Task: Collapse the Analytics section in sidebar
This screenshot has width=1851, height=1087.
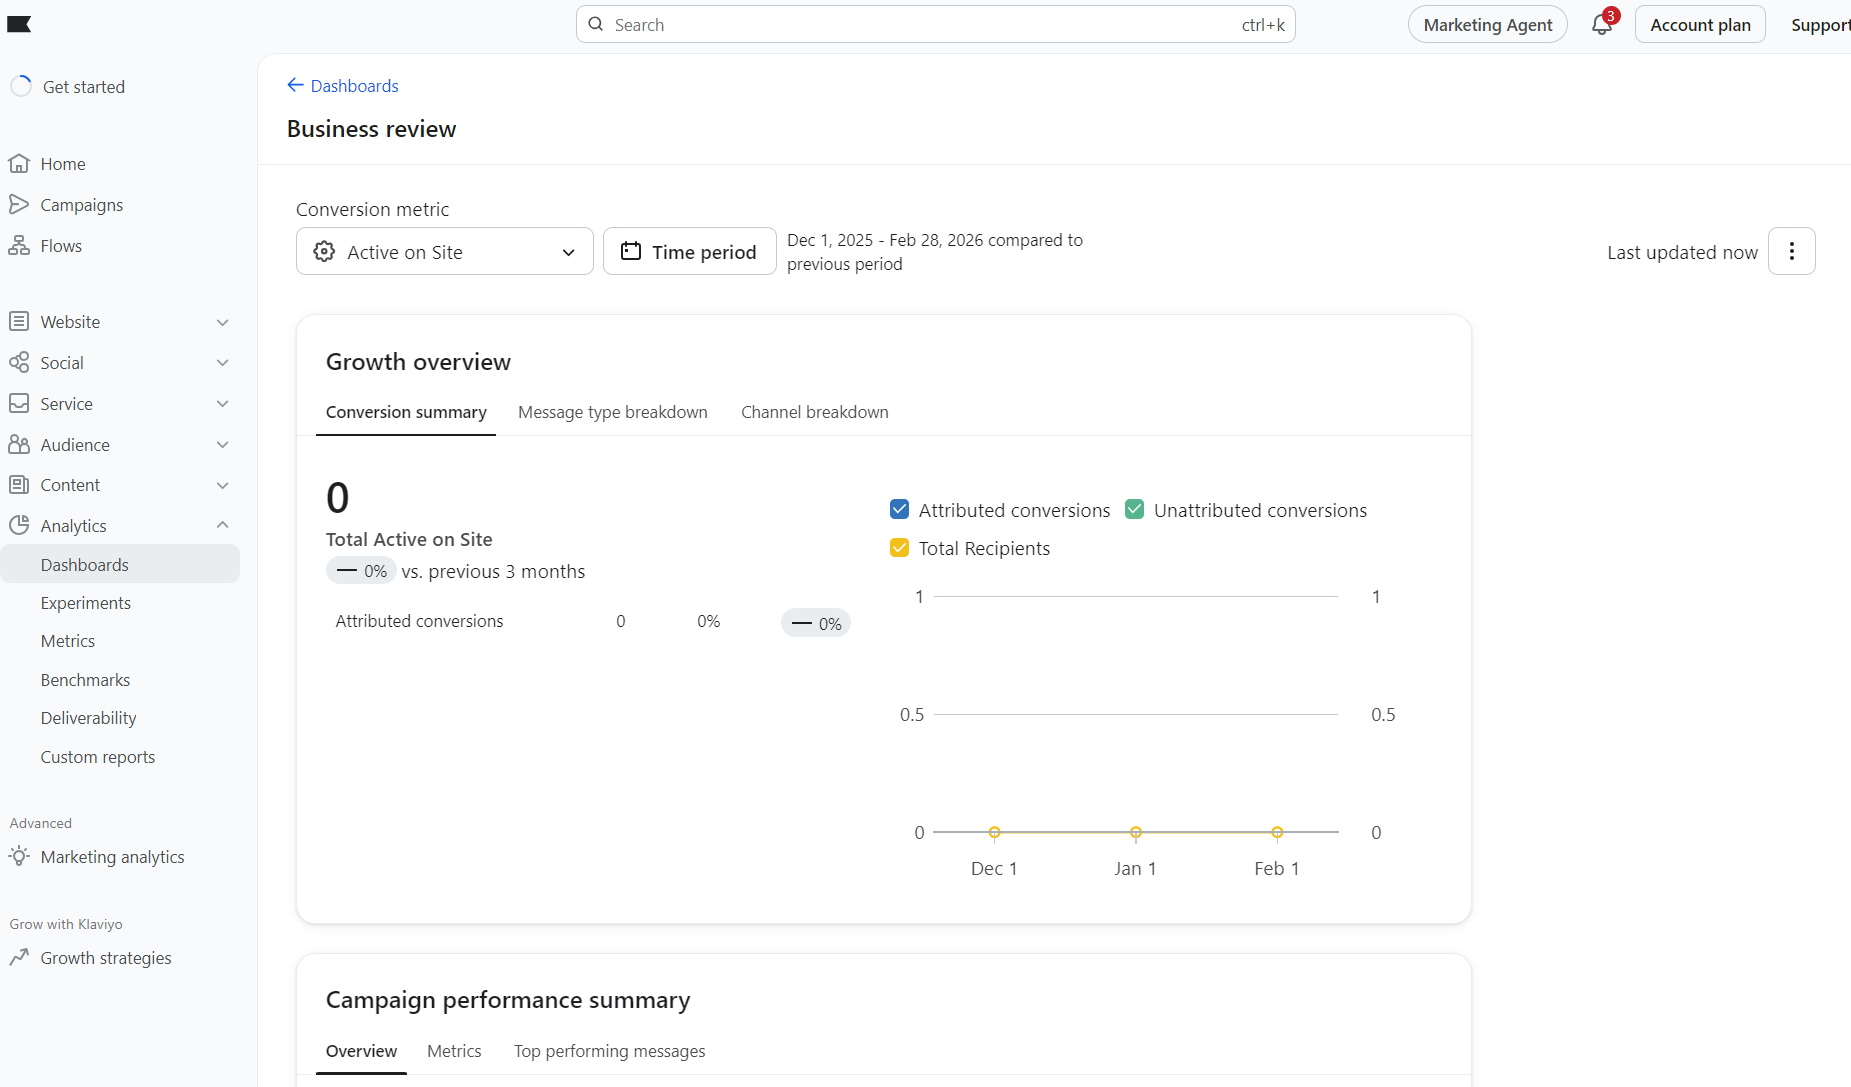Action: [223, 525]
